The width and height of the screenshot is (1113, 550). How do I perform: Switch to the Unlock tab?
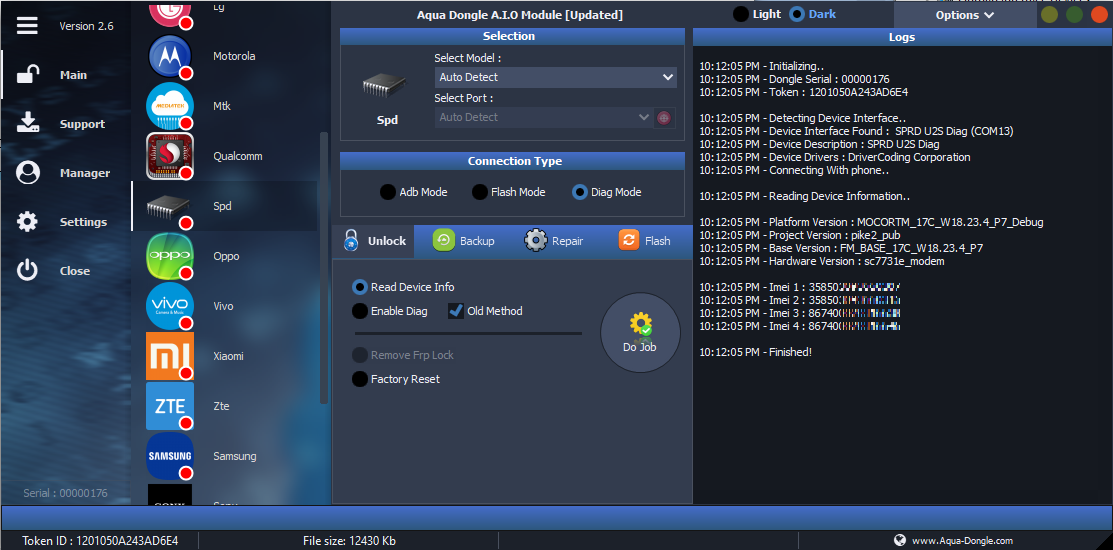click(374, 241)
